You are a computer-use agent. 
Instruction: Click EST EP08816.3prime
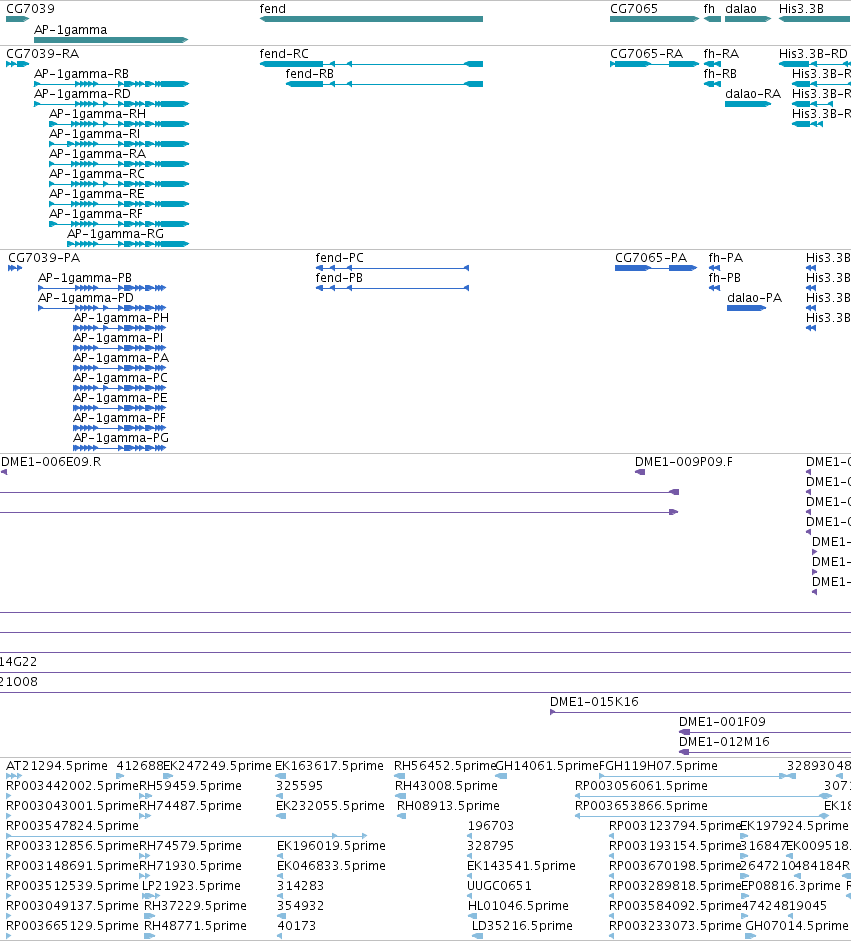pyautogui.click(x=745, y=896)
